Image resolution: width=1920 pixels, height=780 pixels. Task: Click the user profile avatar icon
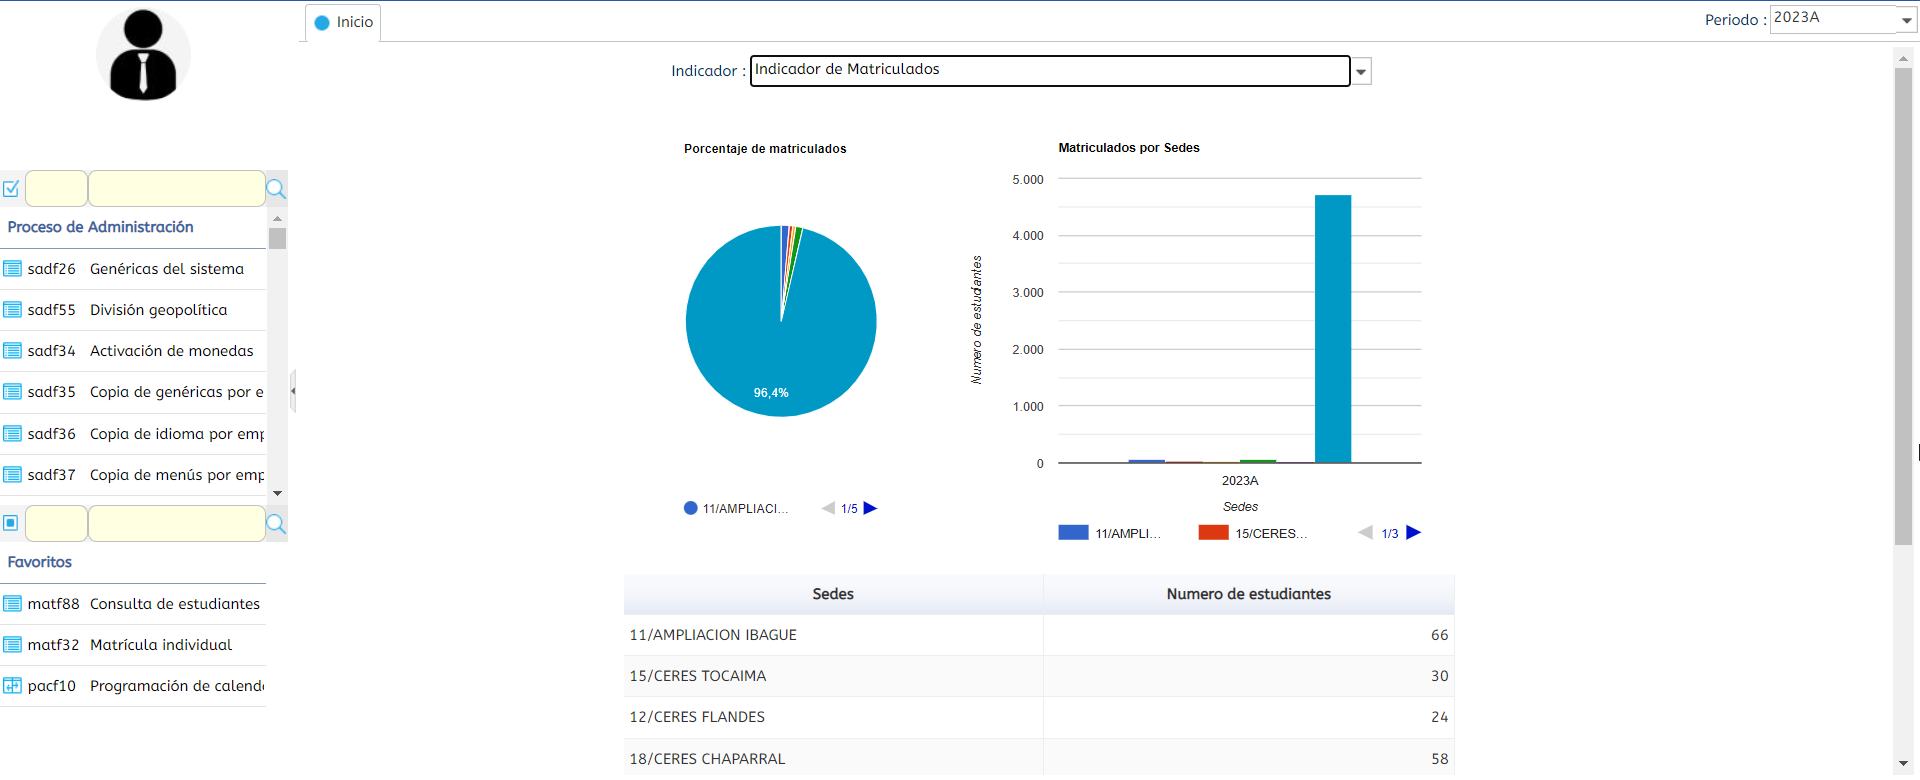click(143, 55)
